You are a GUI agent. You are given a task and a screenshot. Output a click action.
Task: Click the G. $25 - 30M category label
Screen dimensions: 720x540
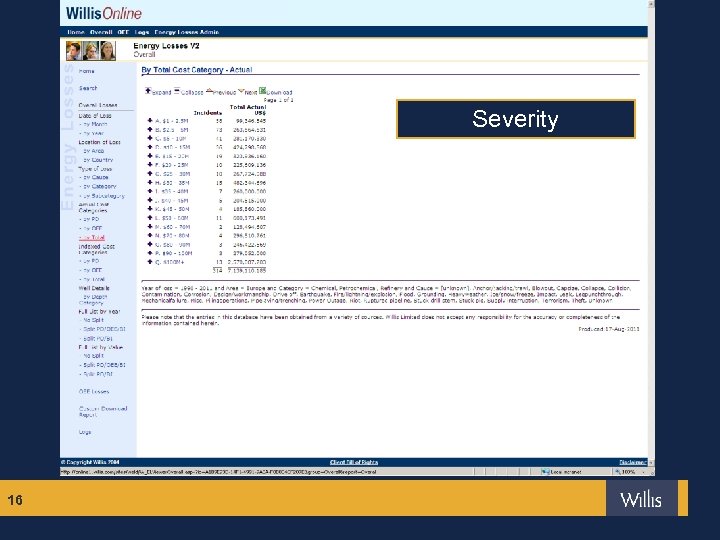pos(172,174)
